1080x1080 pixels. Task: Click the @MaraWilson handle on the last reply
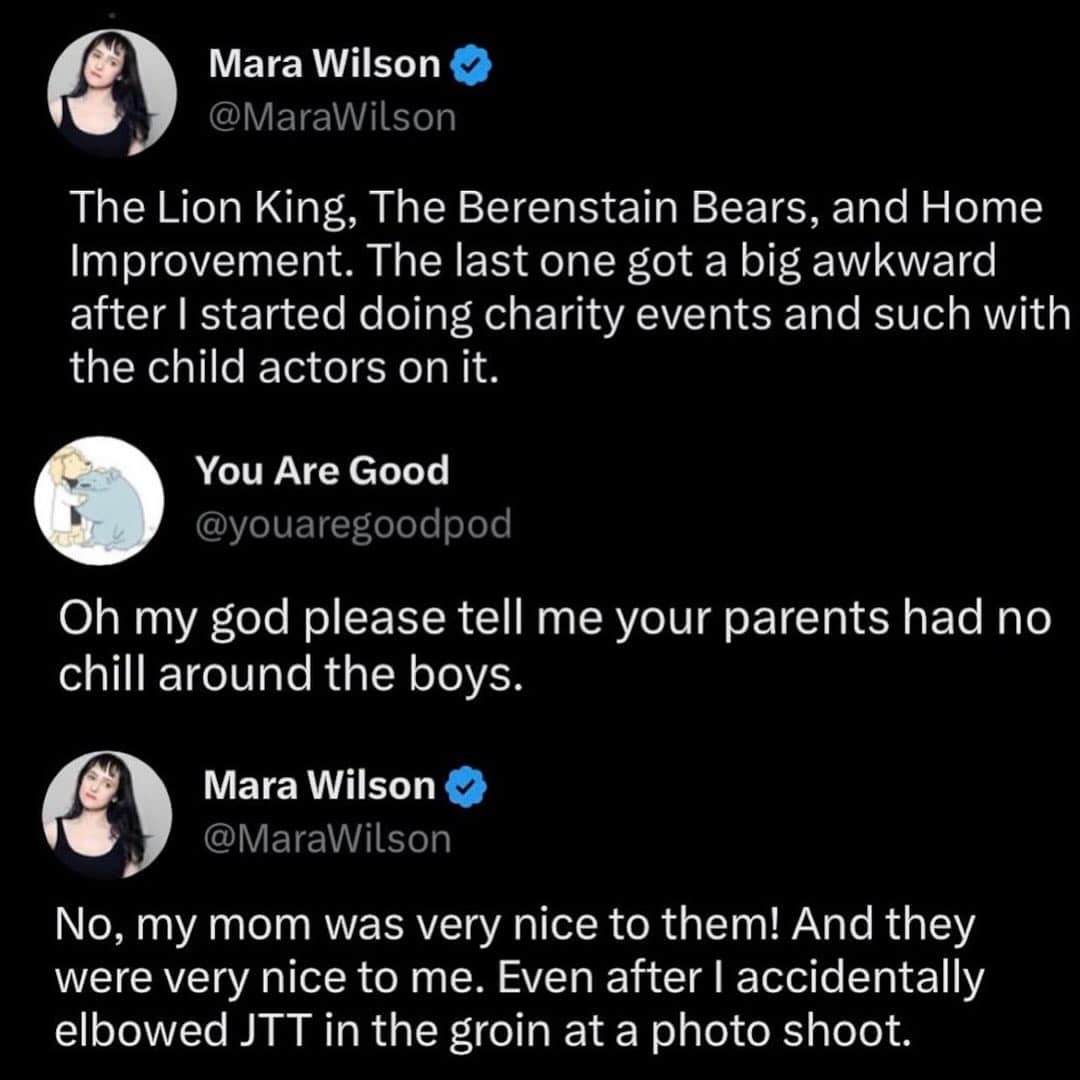pos(327,840)
